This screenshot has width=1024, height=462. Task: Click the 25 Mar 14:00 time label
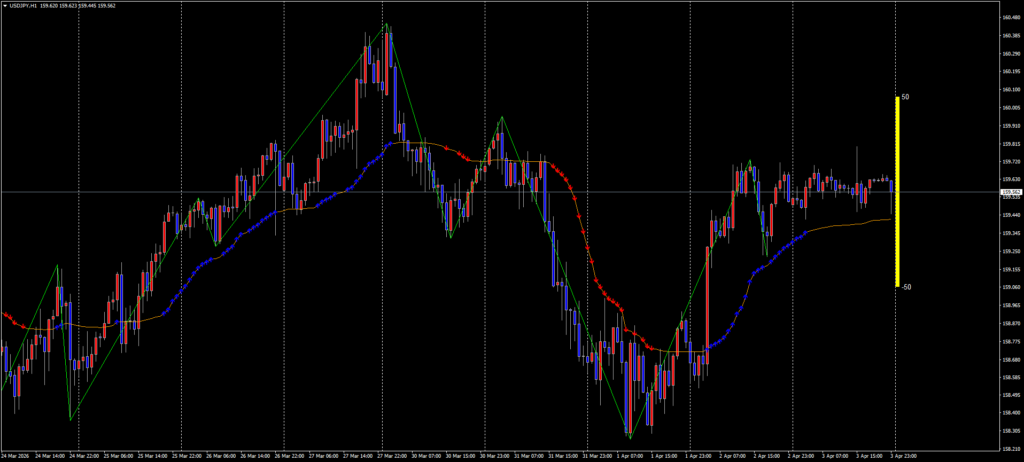click(x=153, y=455)
